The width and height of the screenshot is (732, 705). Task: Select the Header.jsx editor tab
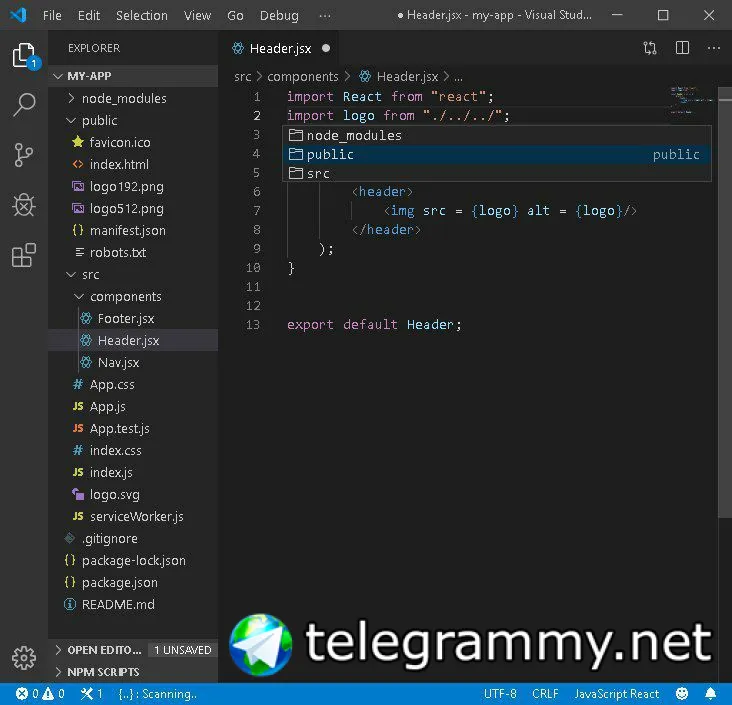[x=281, y=49]
